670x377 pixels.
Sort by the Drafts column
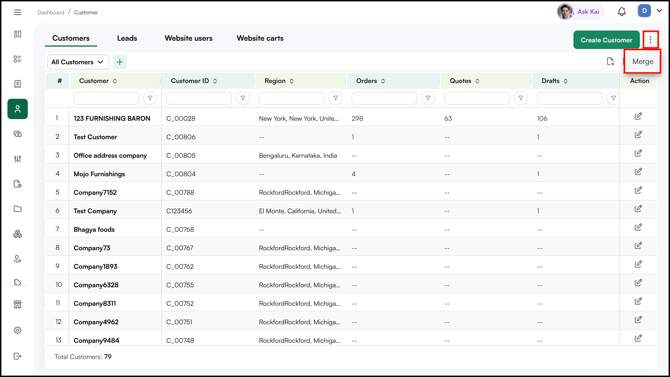[566, 81]
